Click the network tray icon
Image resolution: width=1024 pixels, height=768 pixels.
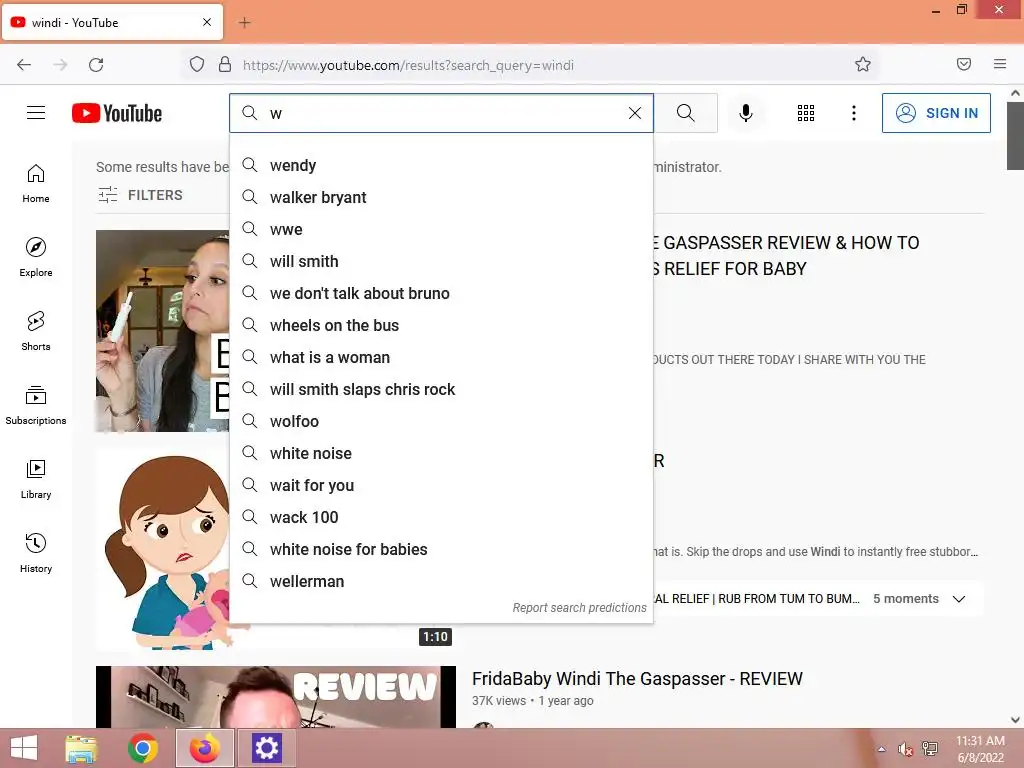[930, 749]
